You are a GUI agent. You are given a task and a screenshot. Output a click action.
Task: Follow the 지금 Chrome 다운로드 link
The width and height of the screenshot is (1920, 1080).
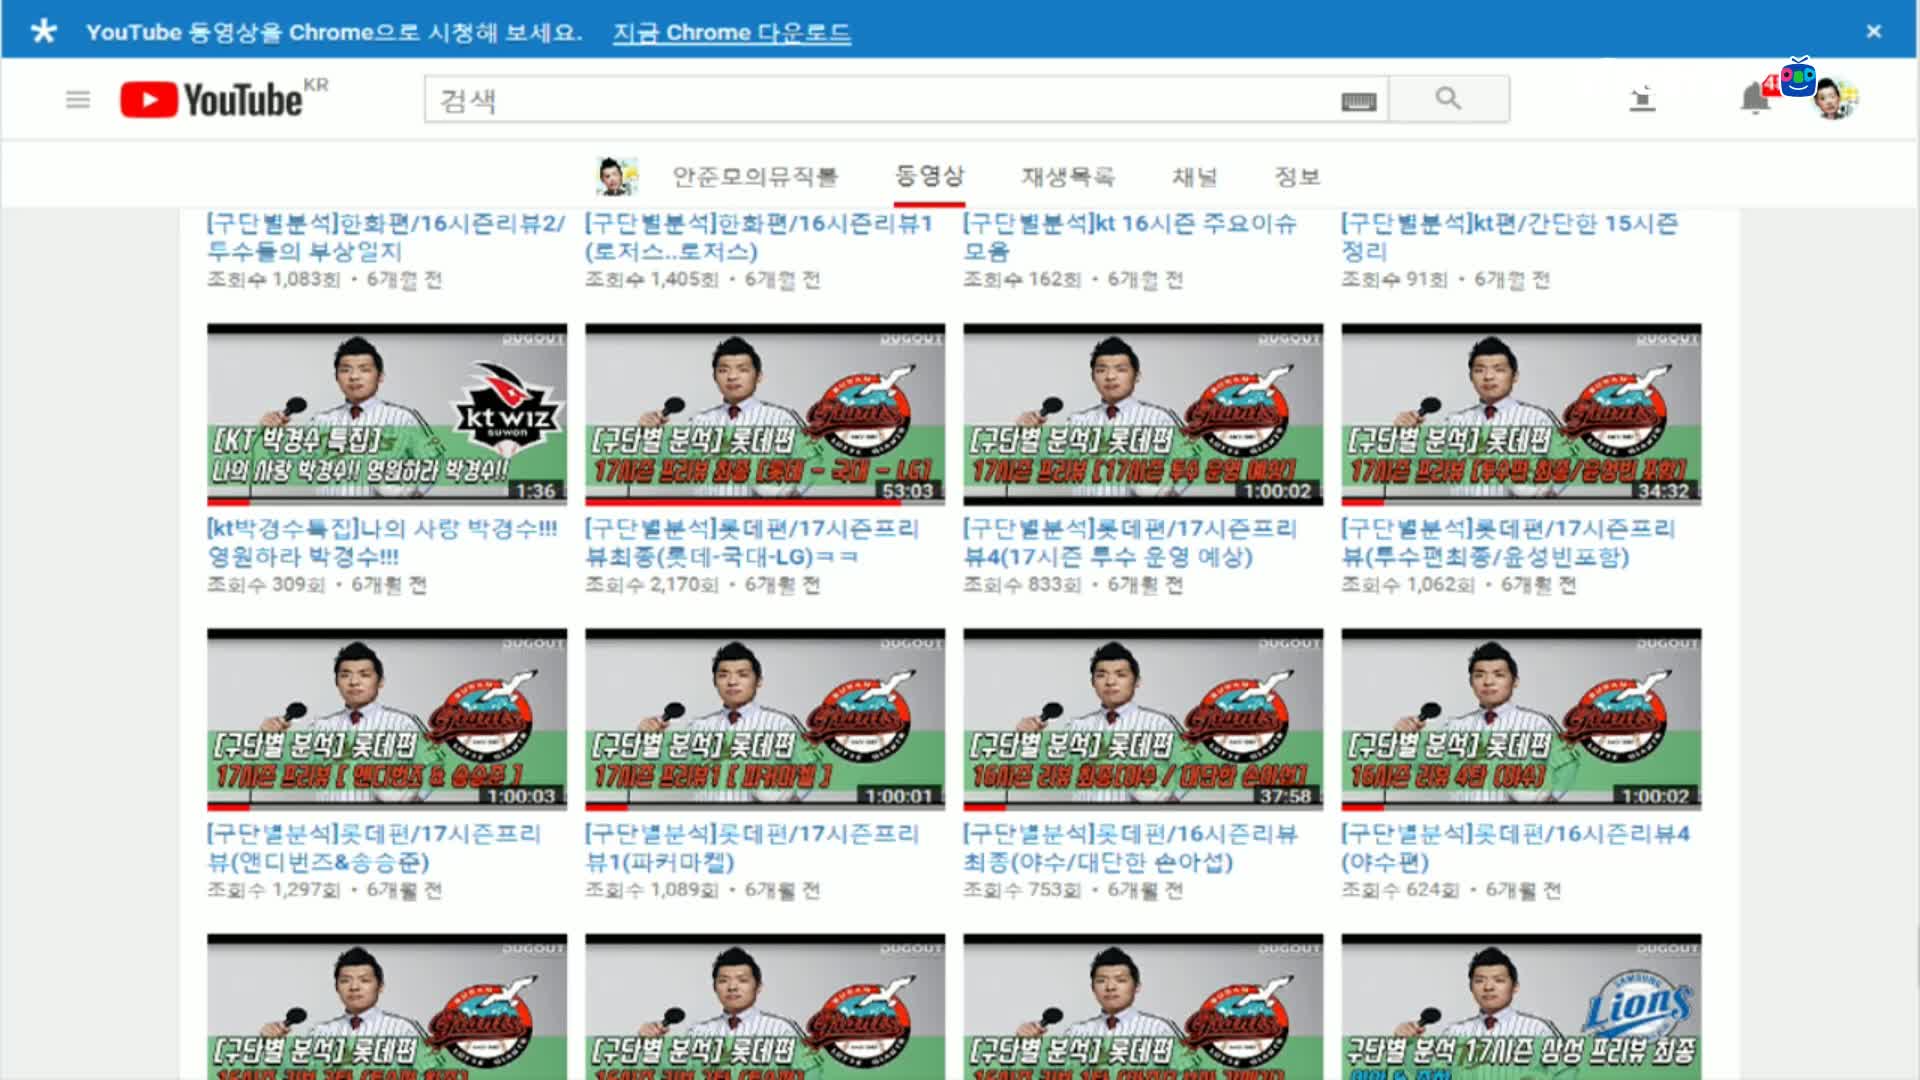(x=731, y=33)
